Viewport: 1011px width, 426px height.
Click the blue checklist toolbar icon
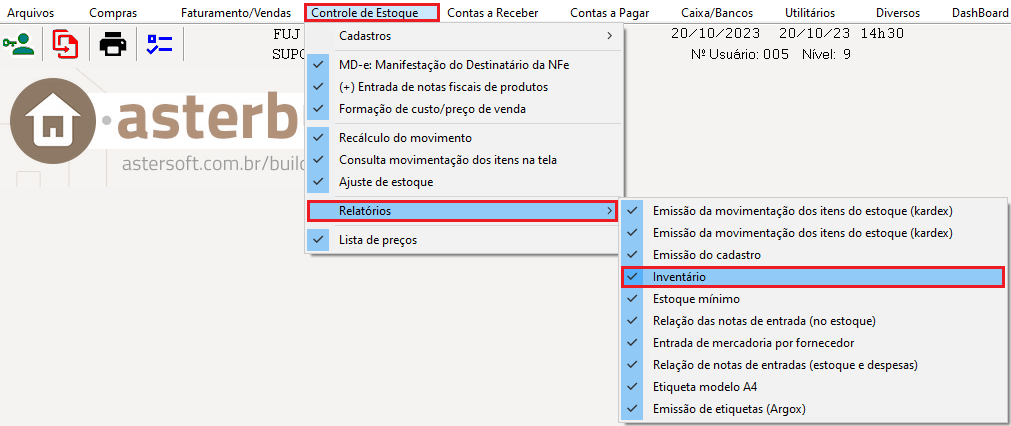pos(159,44)
